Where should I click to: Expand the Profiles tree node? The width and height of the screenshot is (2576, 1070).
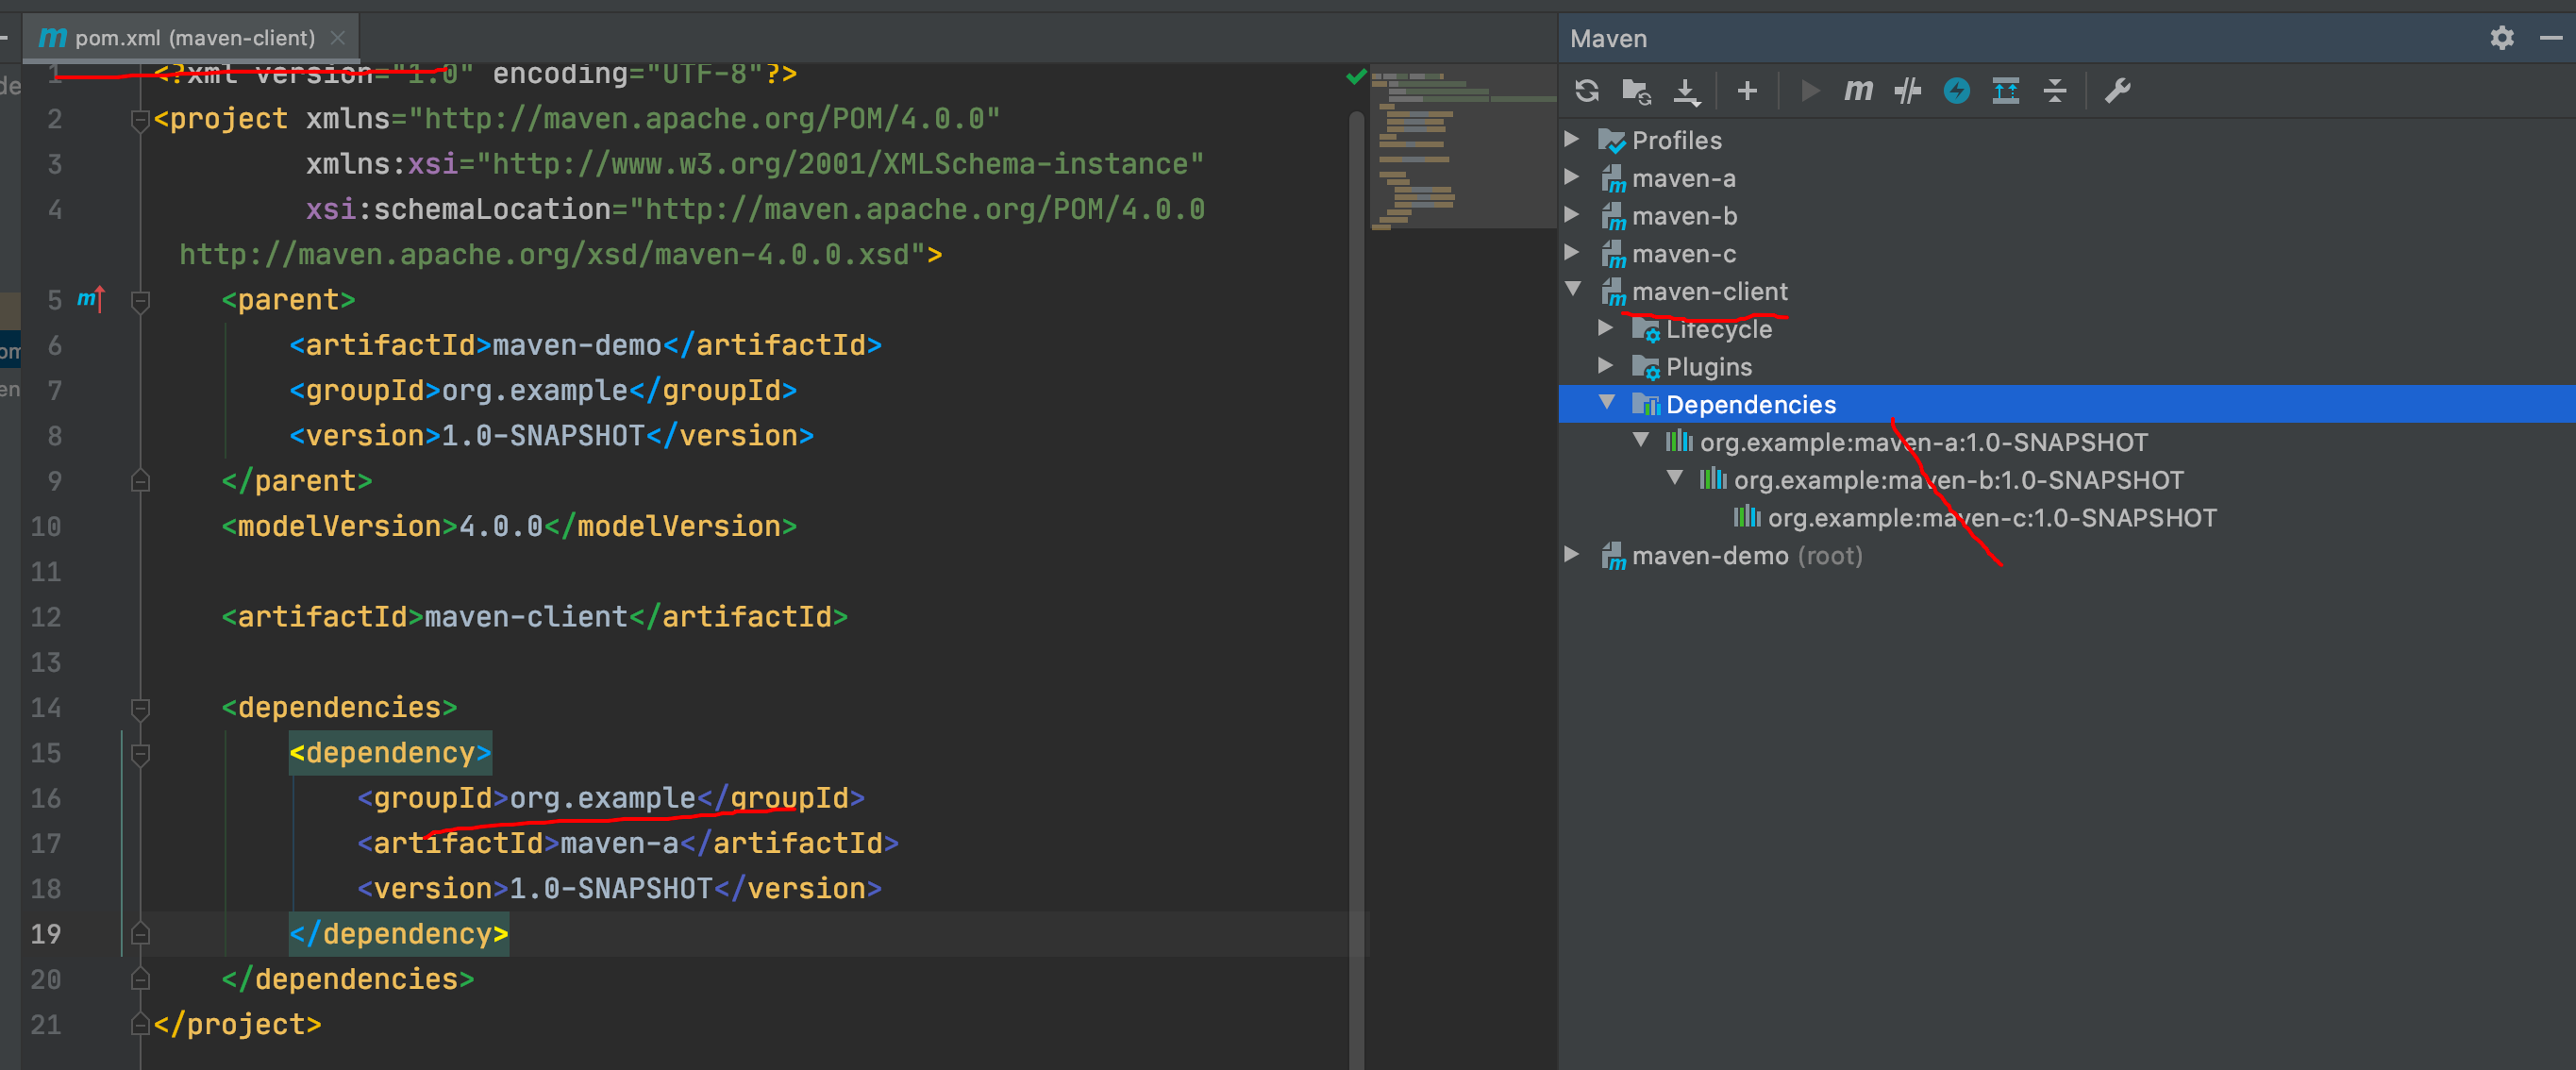click(1572, 140)
